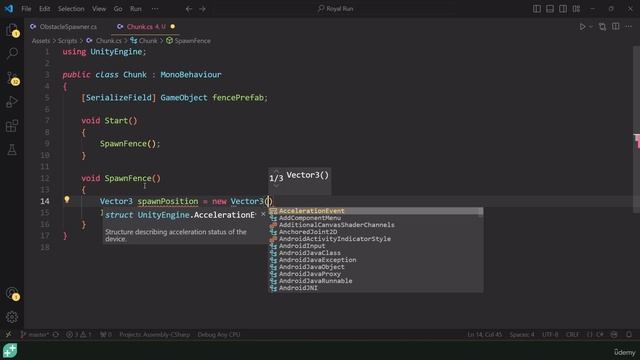Toggle secondary side bar layout icon

(x=563, y=9)
